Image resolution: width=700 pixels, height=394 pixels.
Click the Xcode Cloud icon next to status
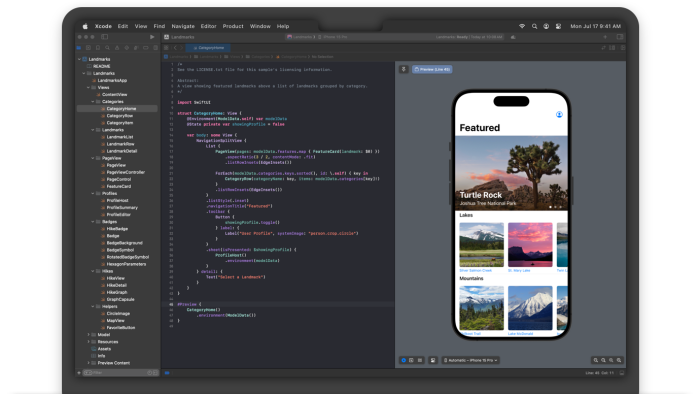(x=513, y=37)
